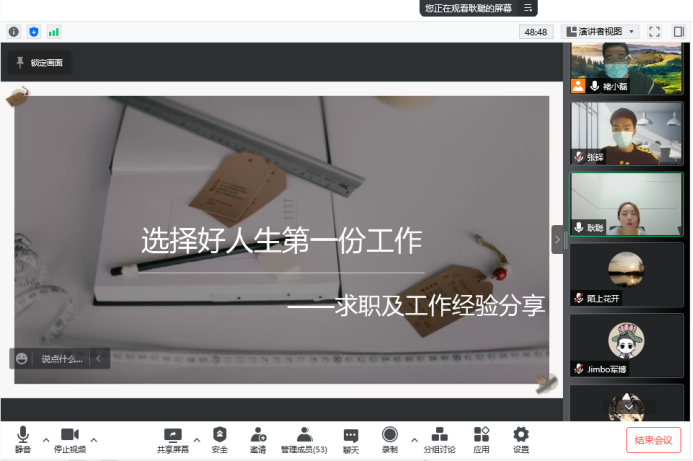
Task: Expand video options arrow beside 停止视频
Action: (x=94, y=439)
